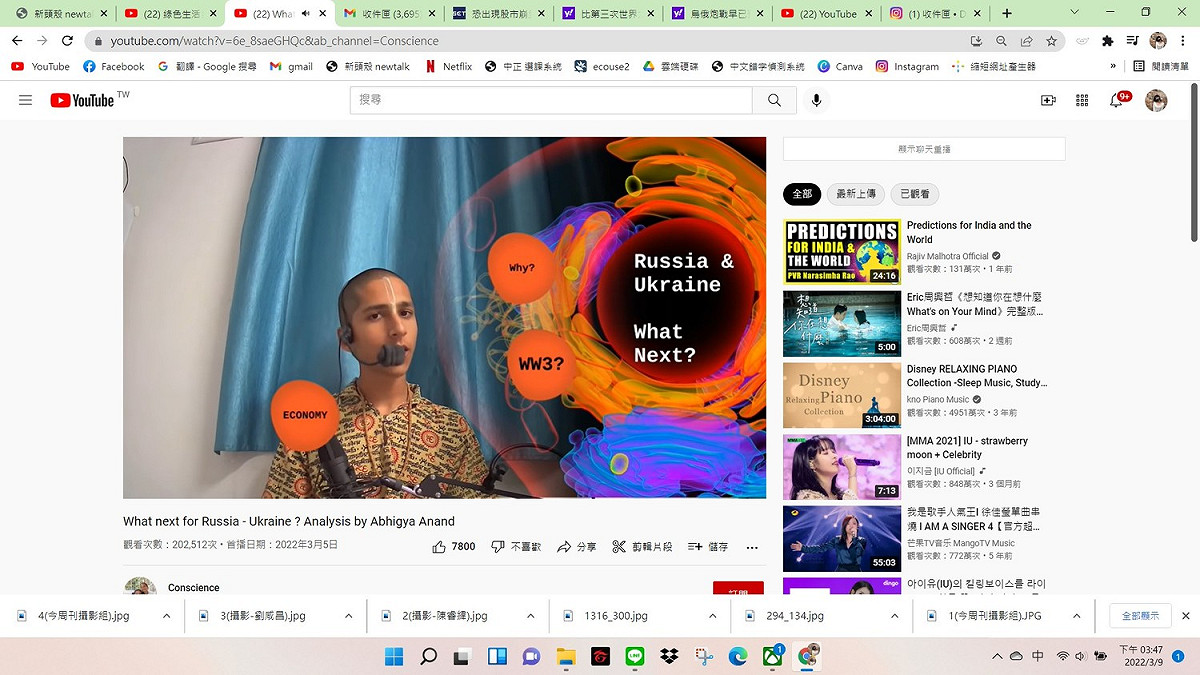This screenshot has height=675, width=1200.
Task: Expand options for 4(今周刊攝影組).jpg download
Action: click(167, 616)
